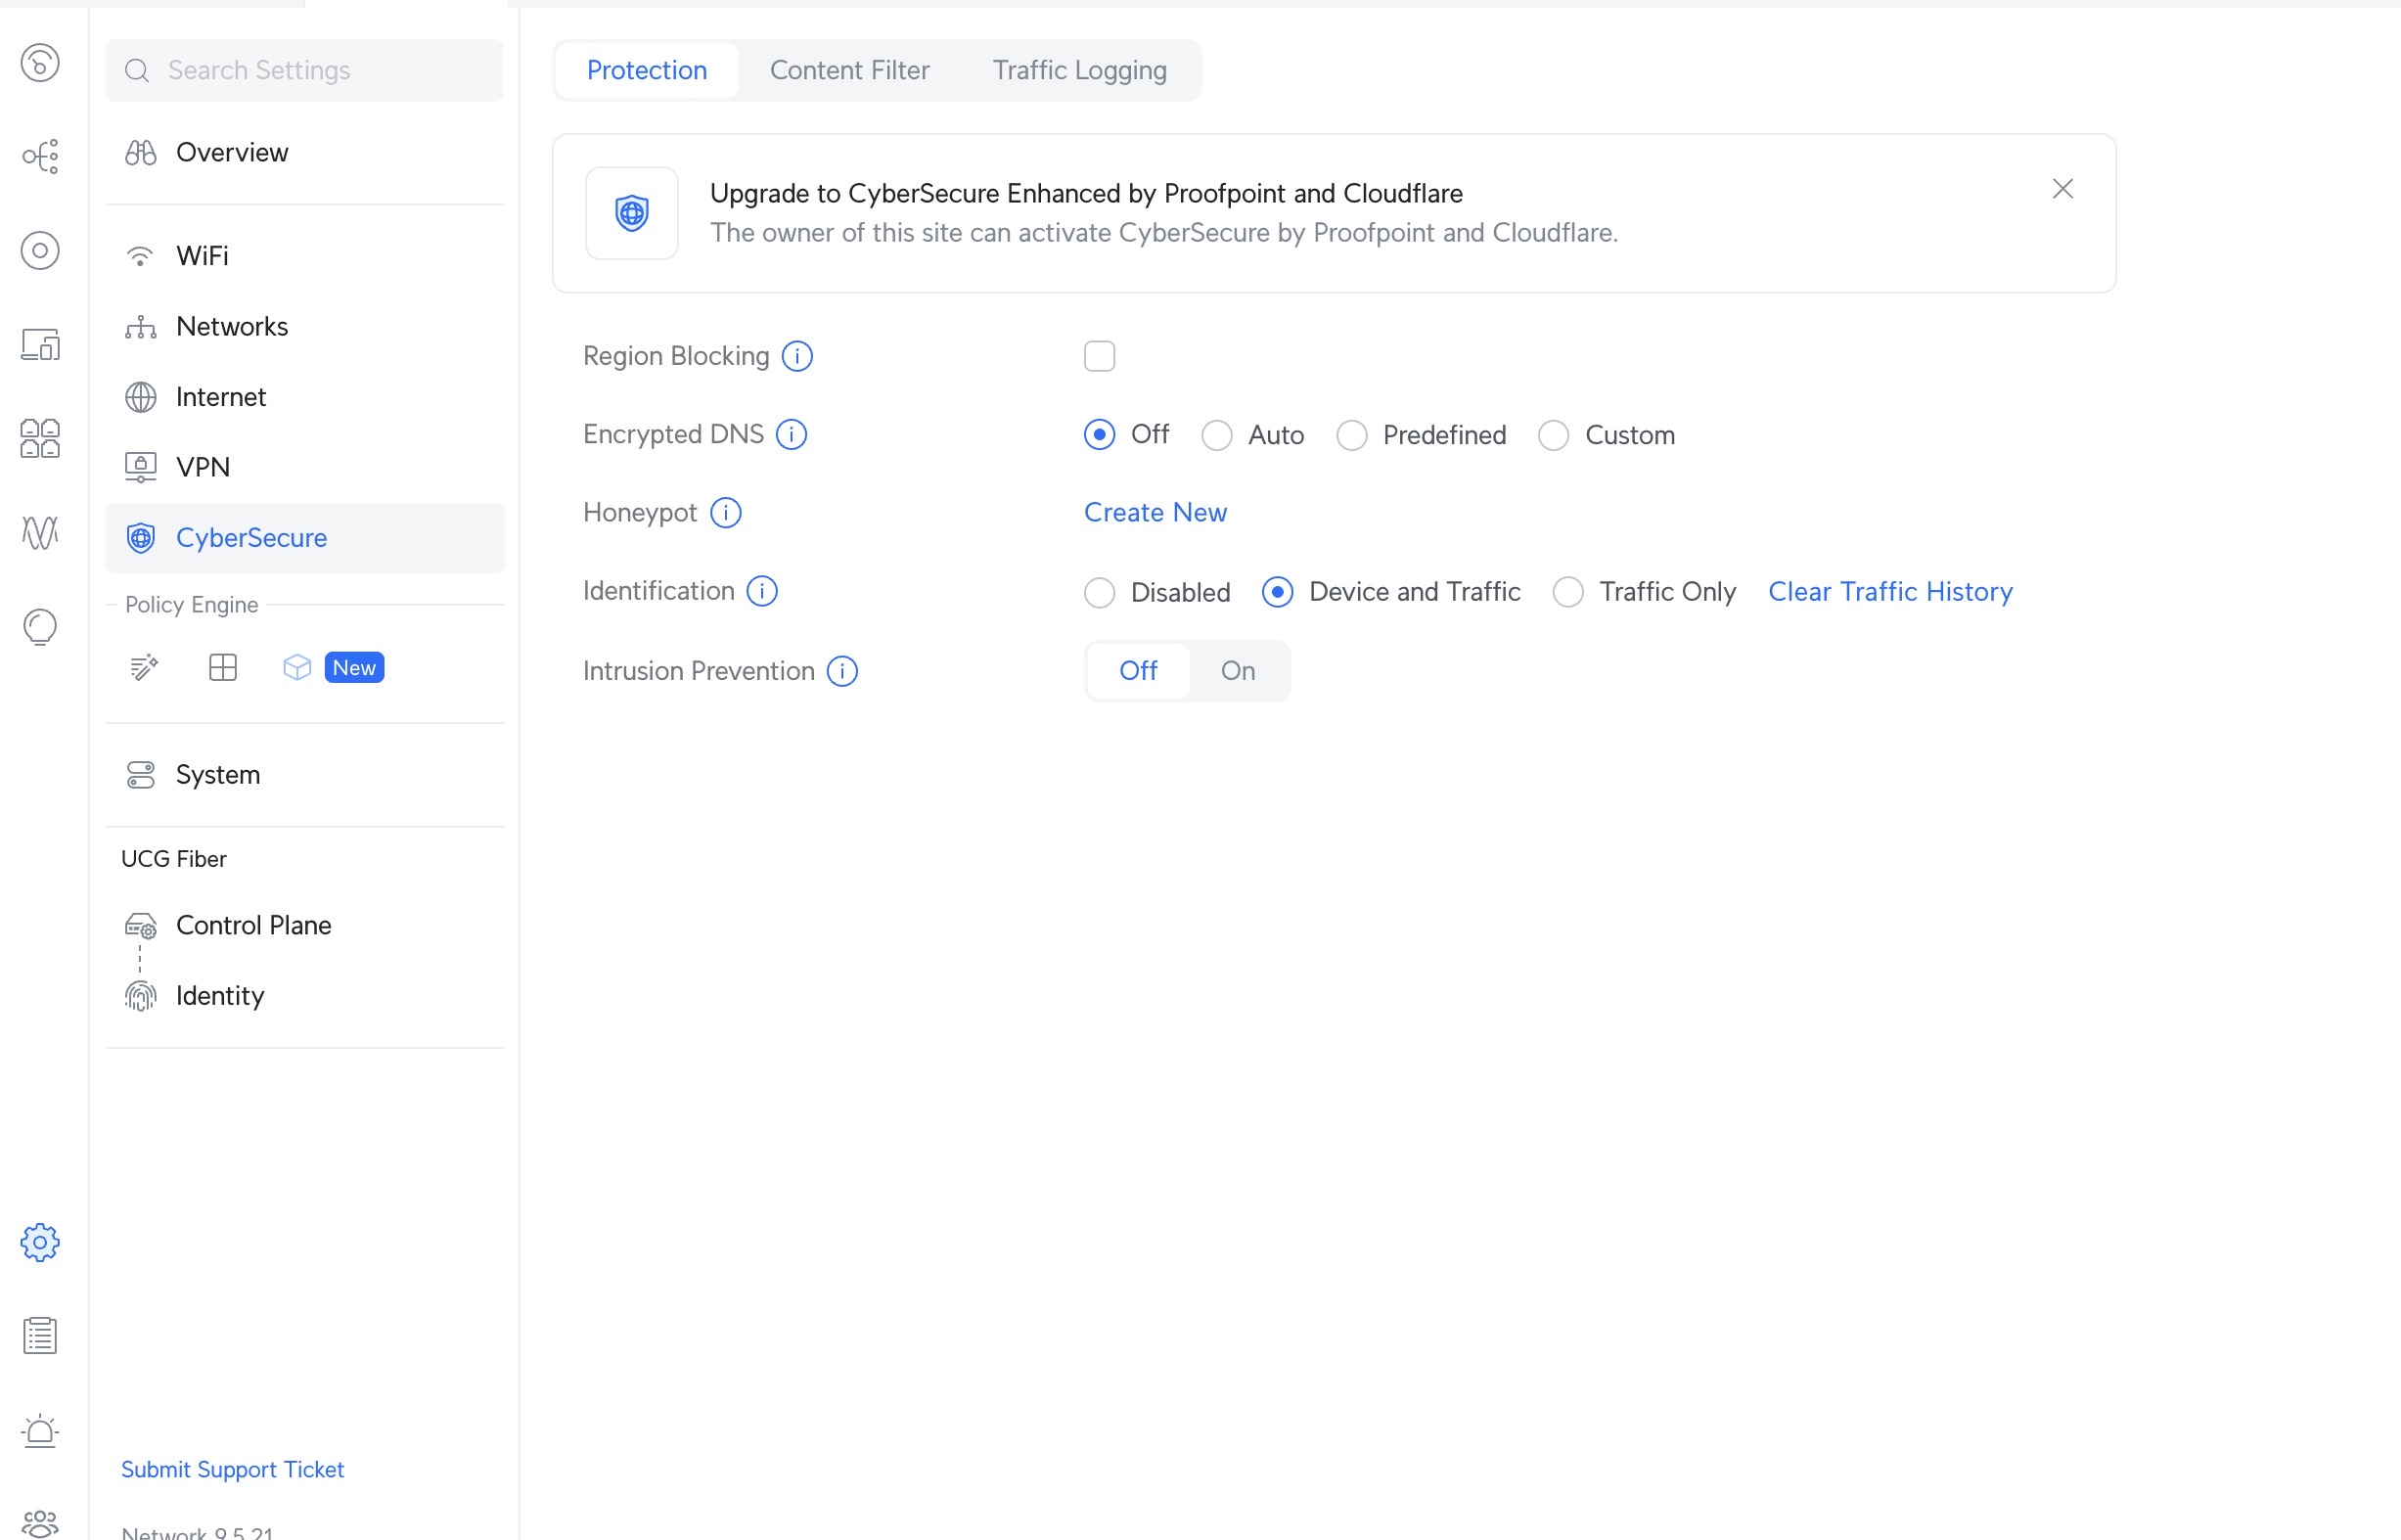The image size is (2401, 1540).
Task: Open the Policy Engine table grid icon
Action: (223, 667)
